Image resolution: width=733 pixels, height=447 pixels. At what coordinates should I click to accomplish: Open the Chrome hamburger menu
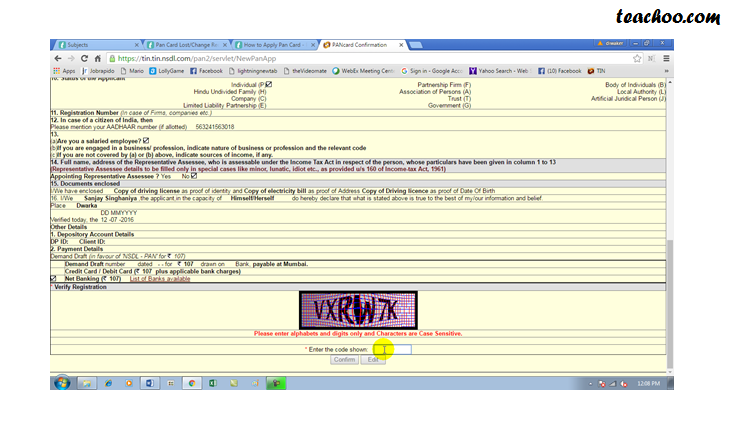(x=666, y=58)
